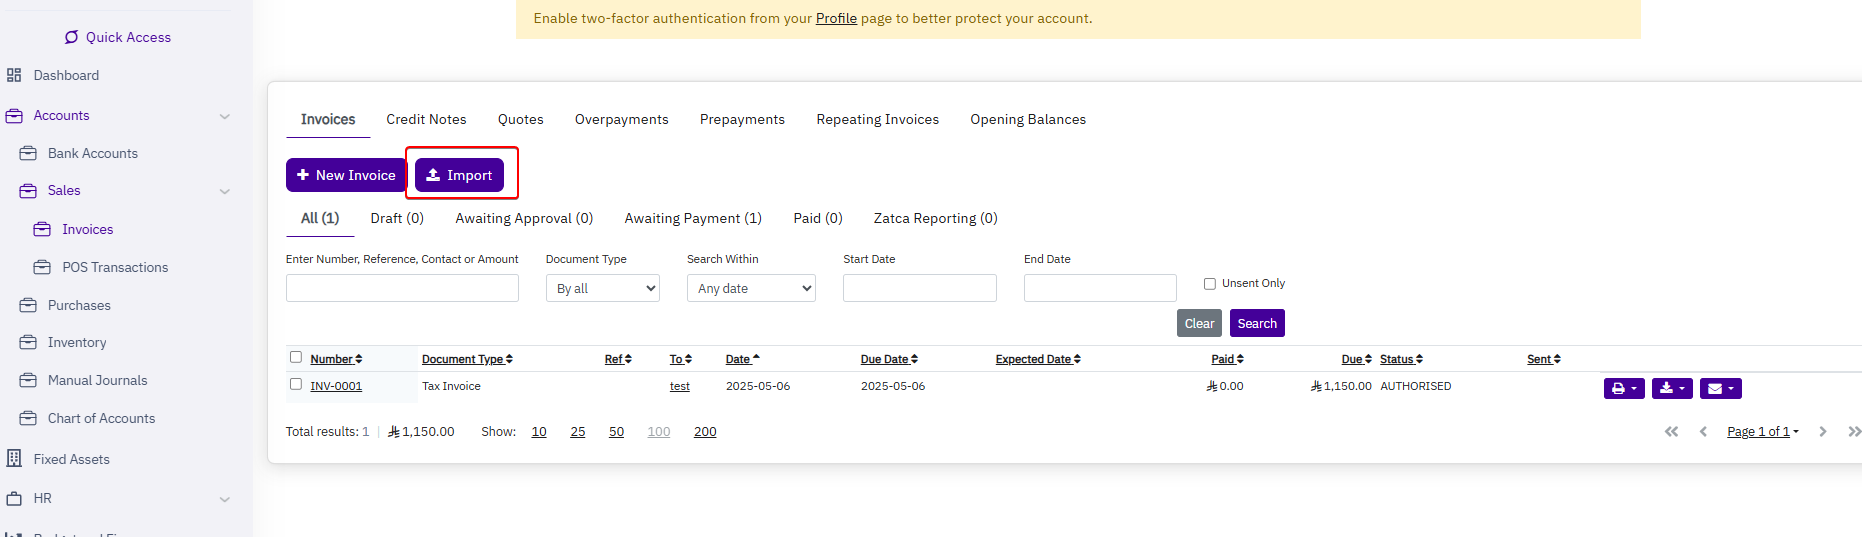This screenshot has width=1862, height=537.
Task: Collapse the Accounts section in sidebar
Action: 224,116
